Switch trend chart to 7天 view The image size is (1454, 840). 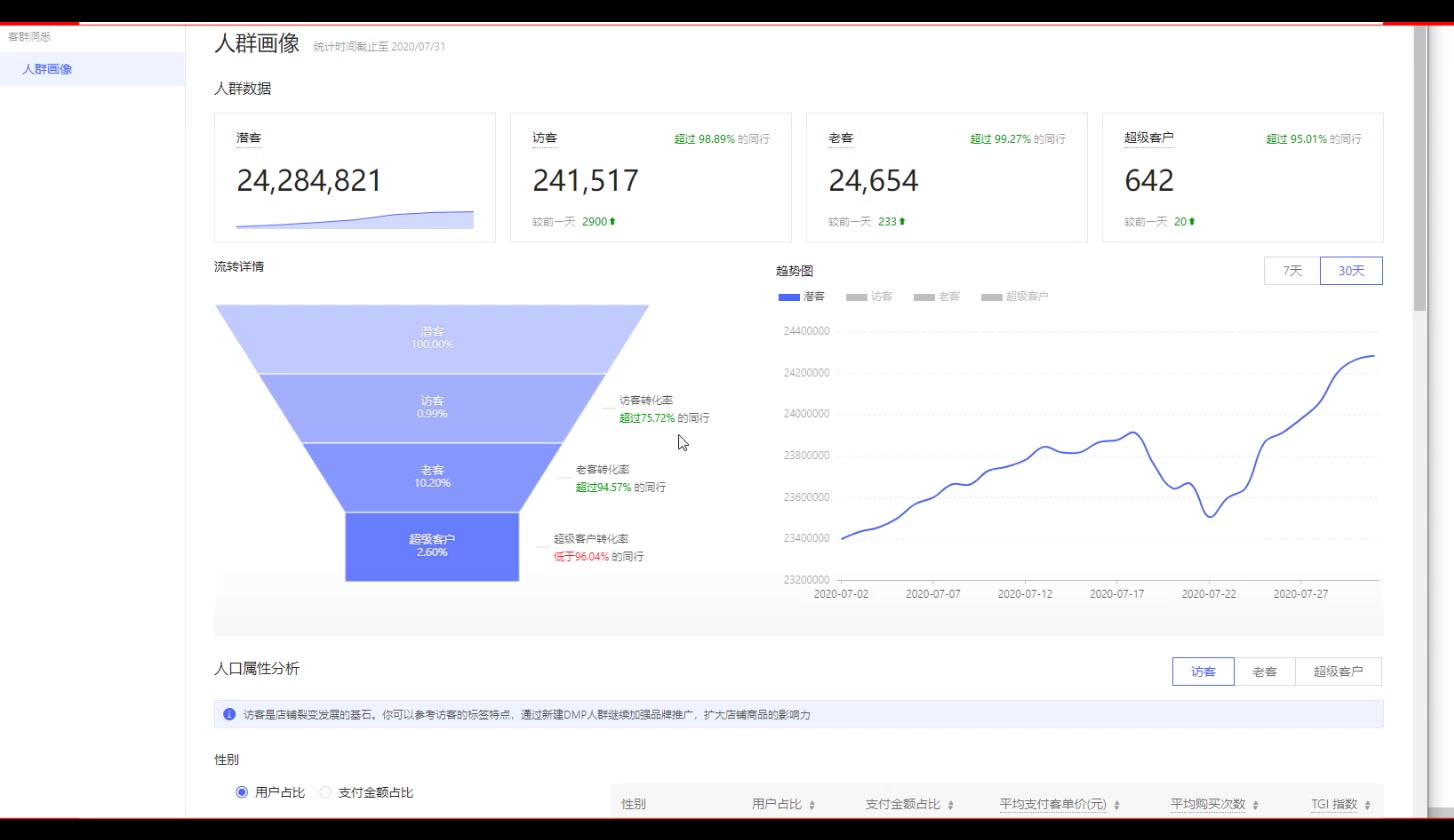[x=1292, y=271]
